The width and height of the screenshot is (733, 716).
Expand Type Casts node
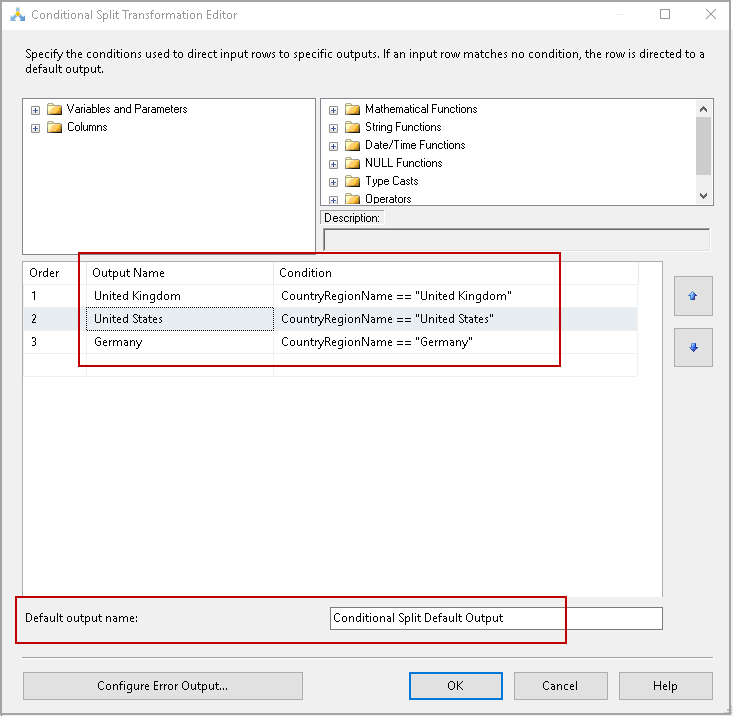click(333, 182)
